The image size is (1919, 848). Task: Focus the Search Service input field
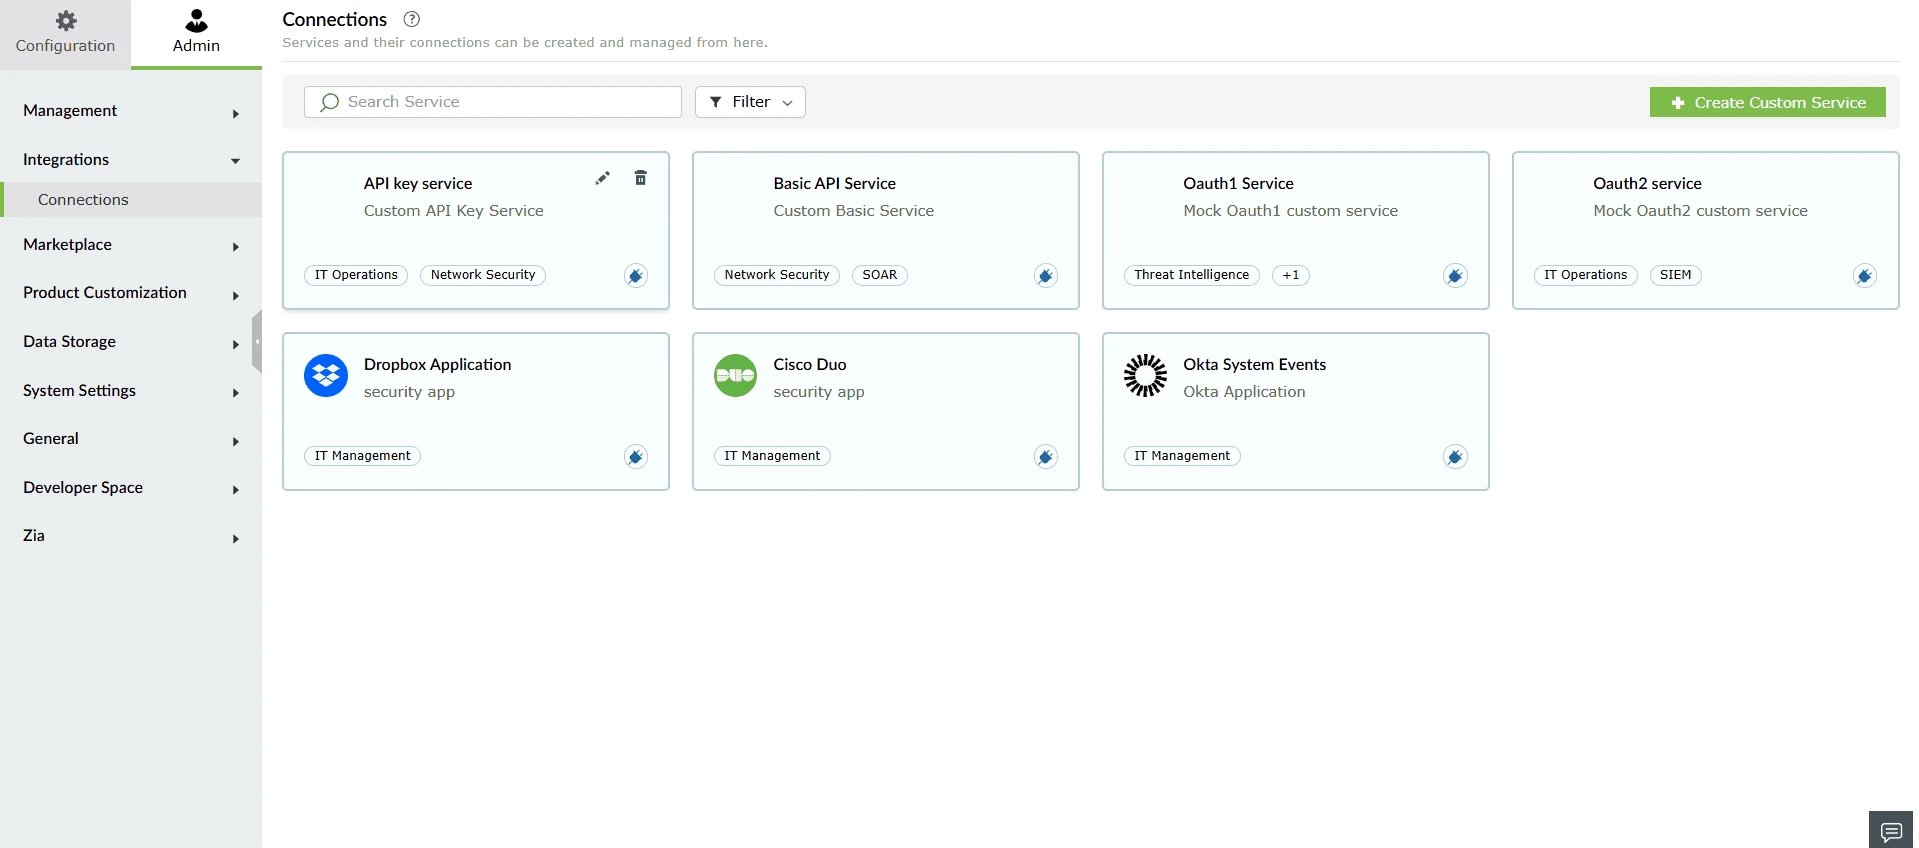tap(493, 102)
